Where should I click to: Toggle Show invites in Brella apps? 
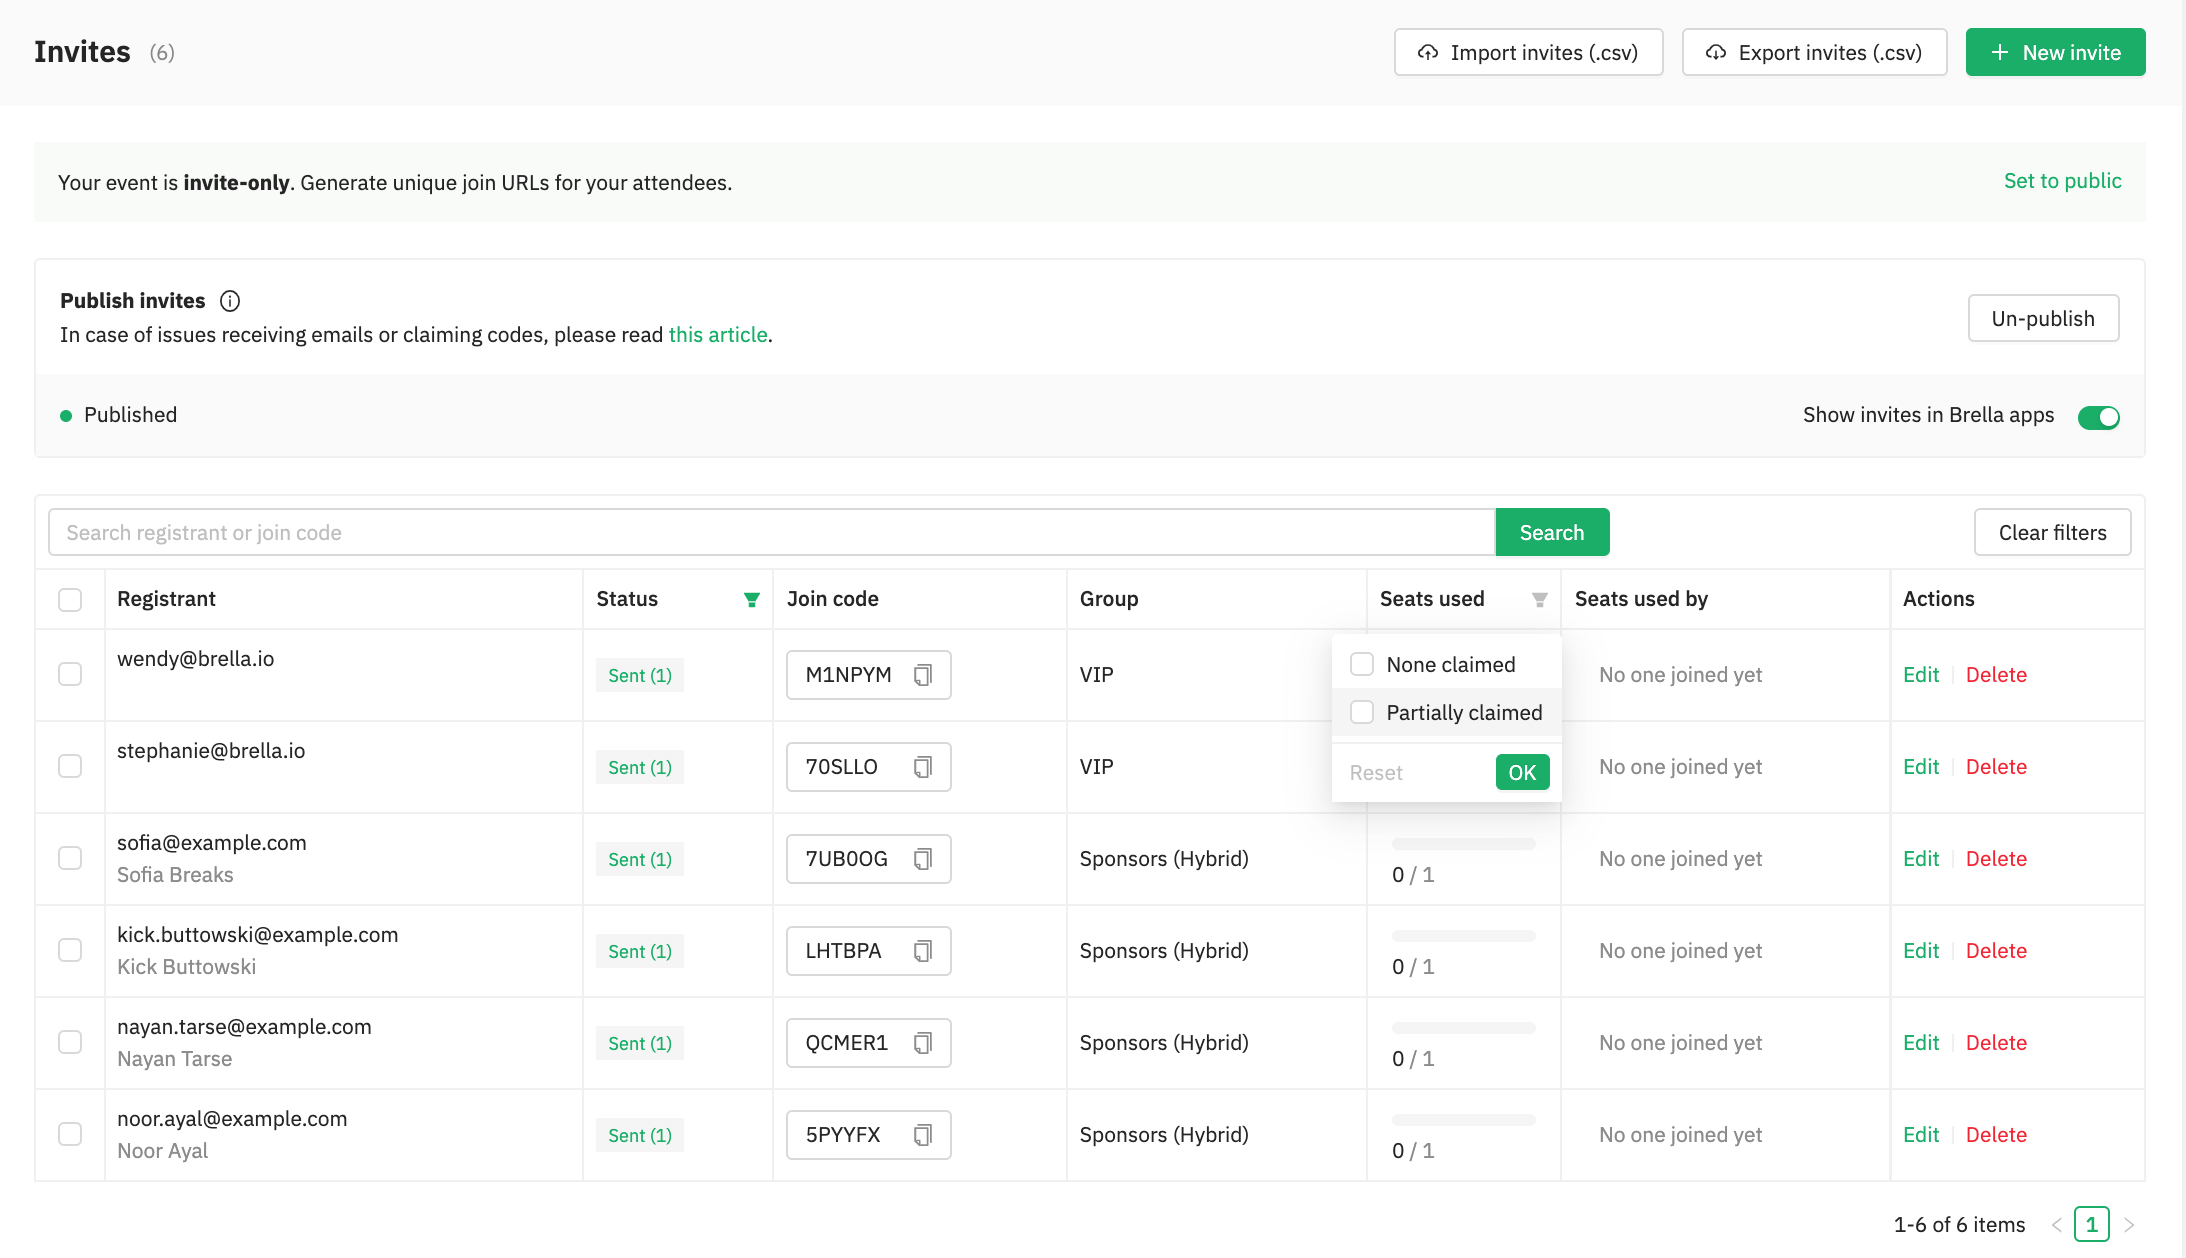click(2098, 417)
